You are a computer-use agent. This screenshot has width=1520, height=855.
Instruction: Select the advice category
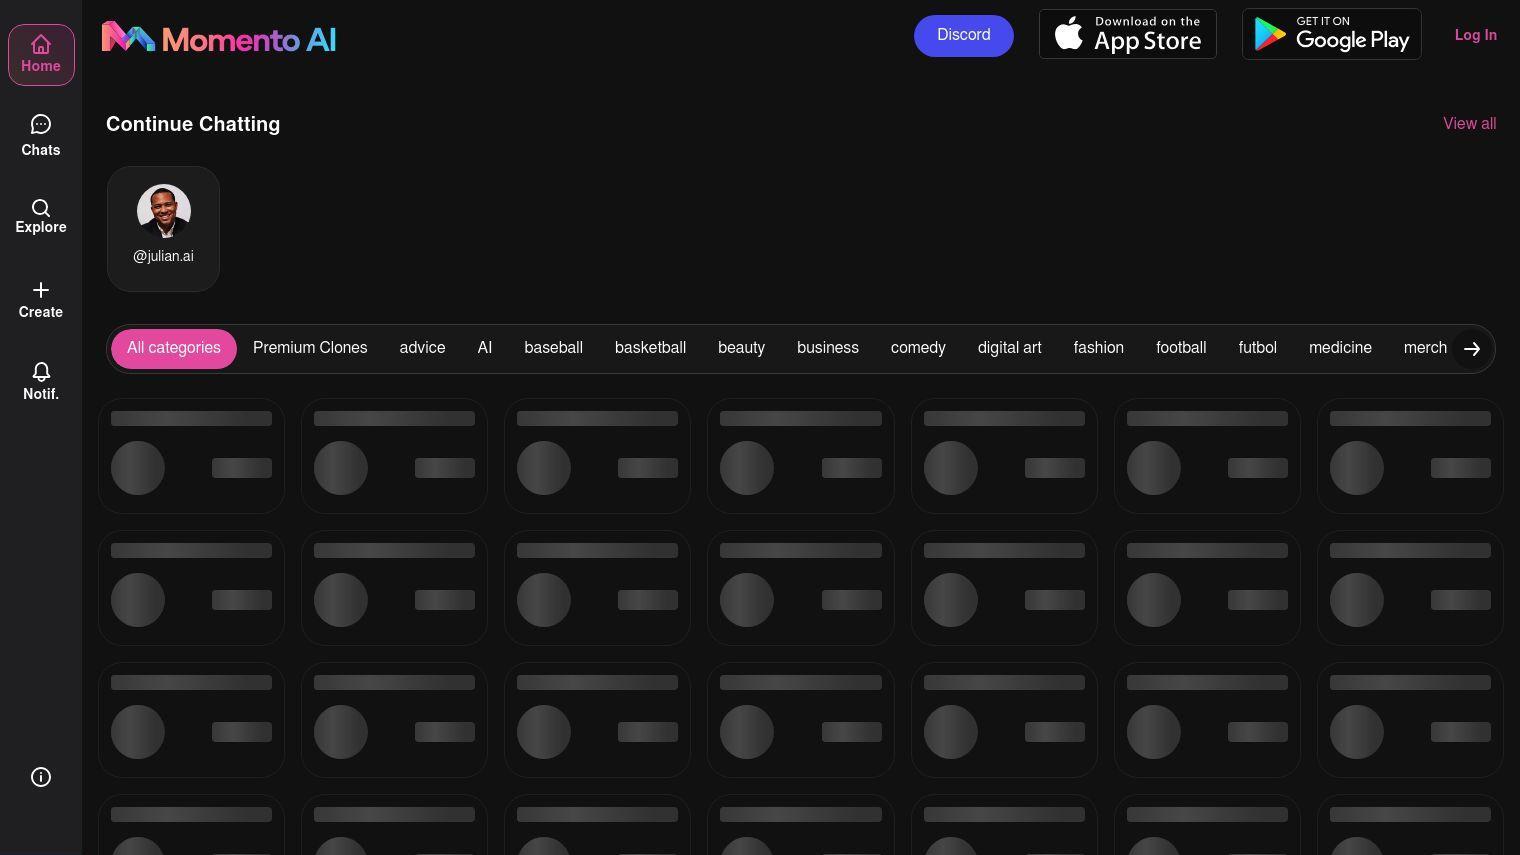point(422,348)
